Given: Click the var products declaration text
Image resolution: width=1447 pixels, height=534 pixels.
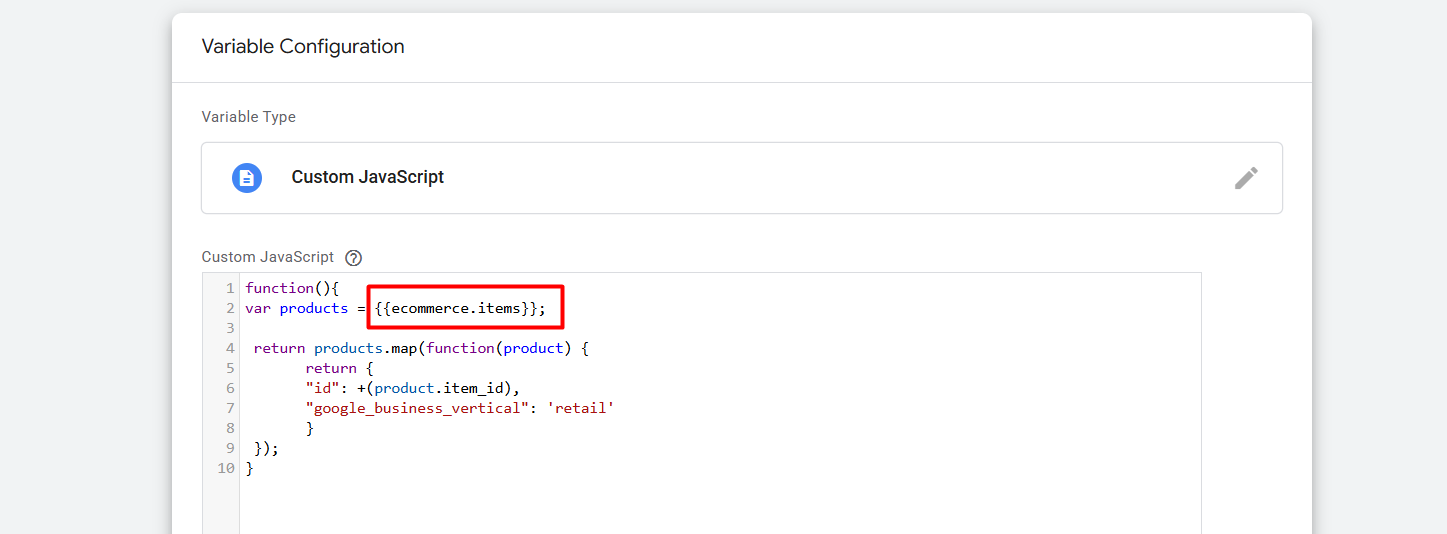Looking at the screenshot, I should point(296,308).
